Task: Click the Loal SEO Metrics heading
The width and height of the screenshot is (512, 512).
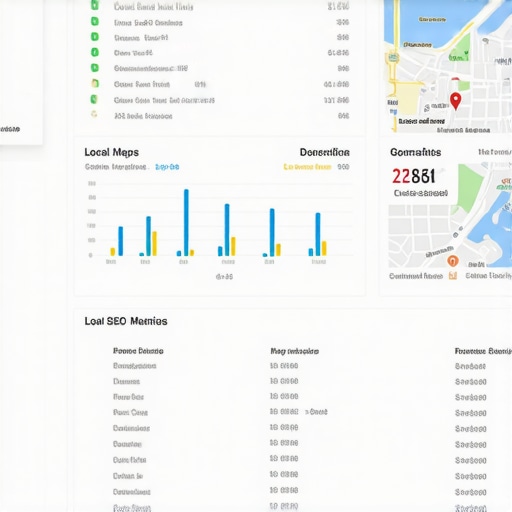Action: pyautogui.click(x=126, y=321)
